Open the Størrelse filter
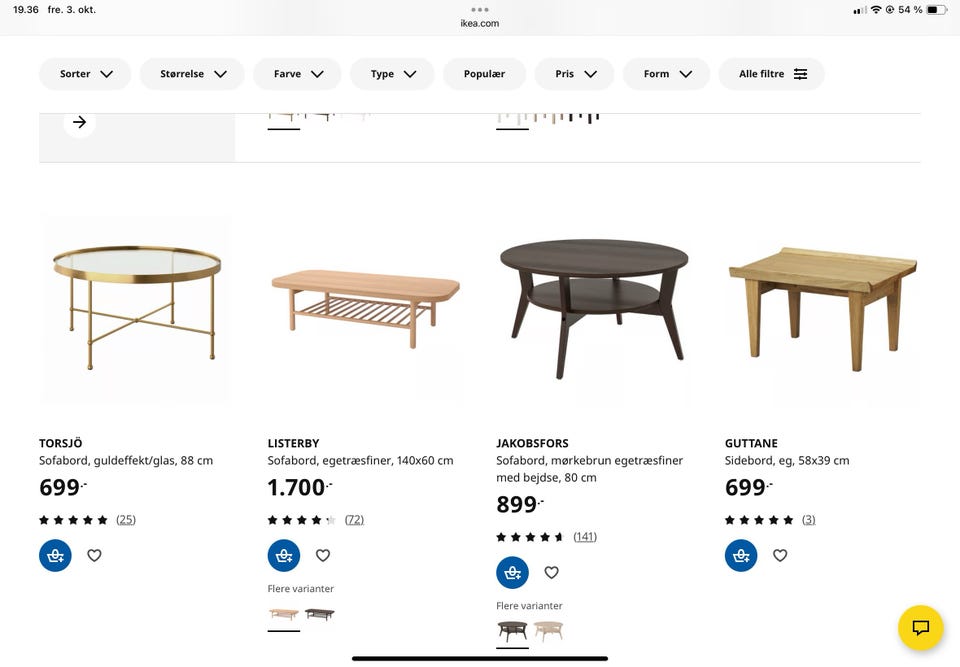The height and width of the screenshot is (667, 960). [192, 73]
